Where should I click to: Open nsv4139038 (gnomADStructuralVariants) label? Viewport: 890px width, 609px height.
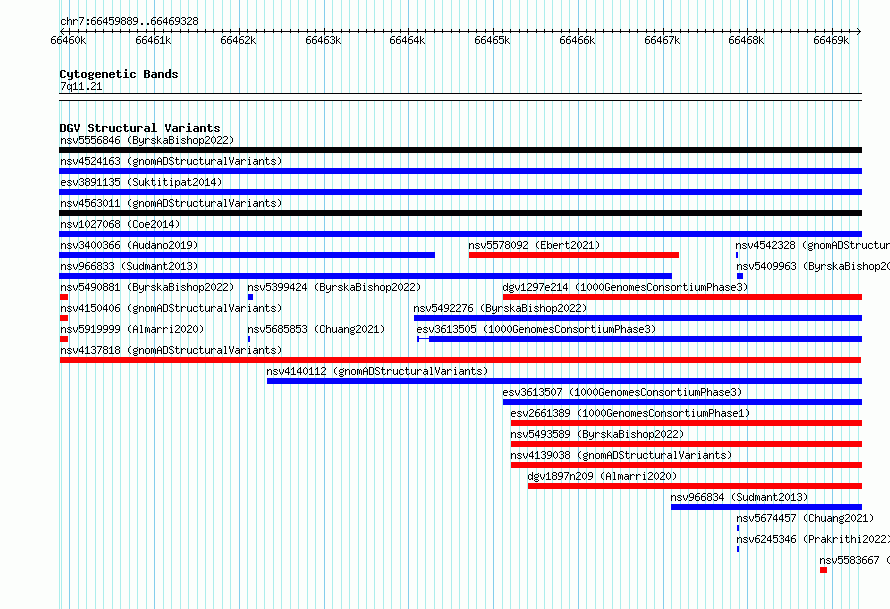click(x=621, y=455)
